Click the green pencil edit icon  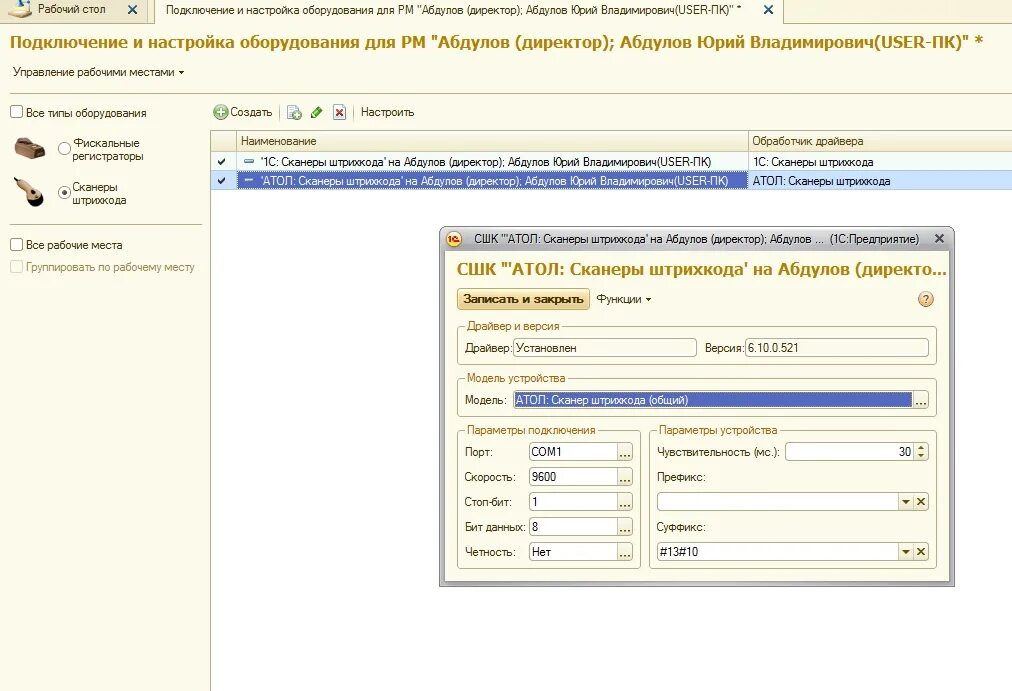[316, 112]
